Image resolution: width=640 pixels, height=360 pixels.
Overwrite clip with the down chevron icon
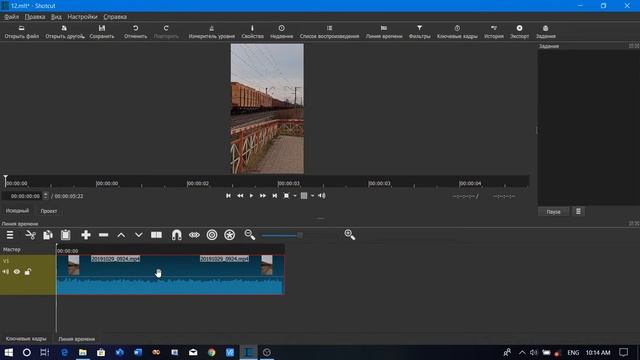[139, 235]
